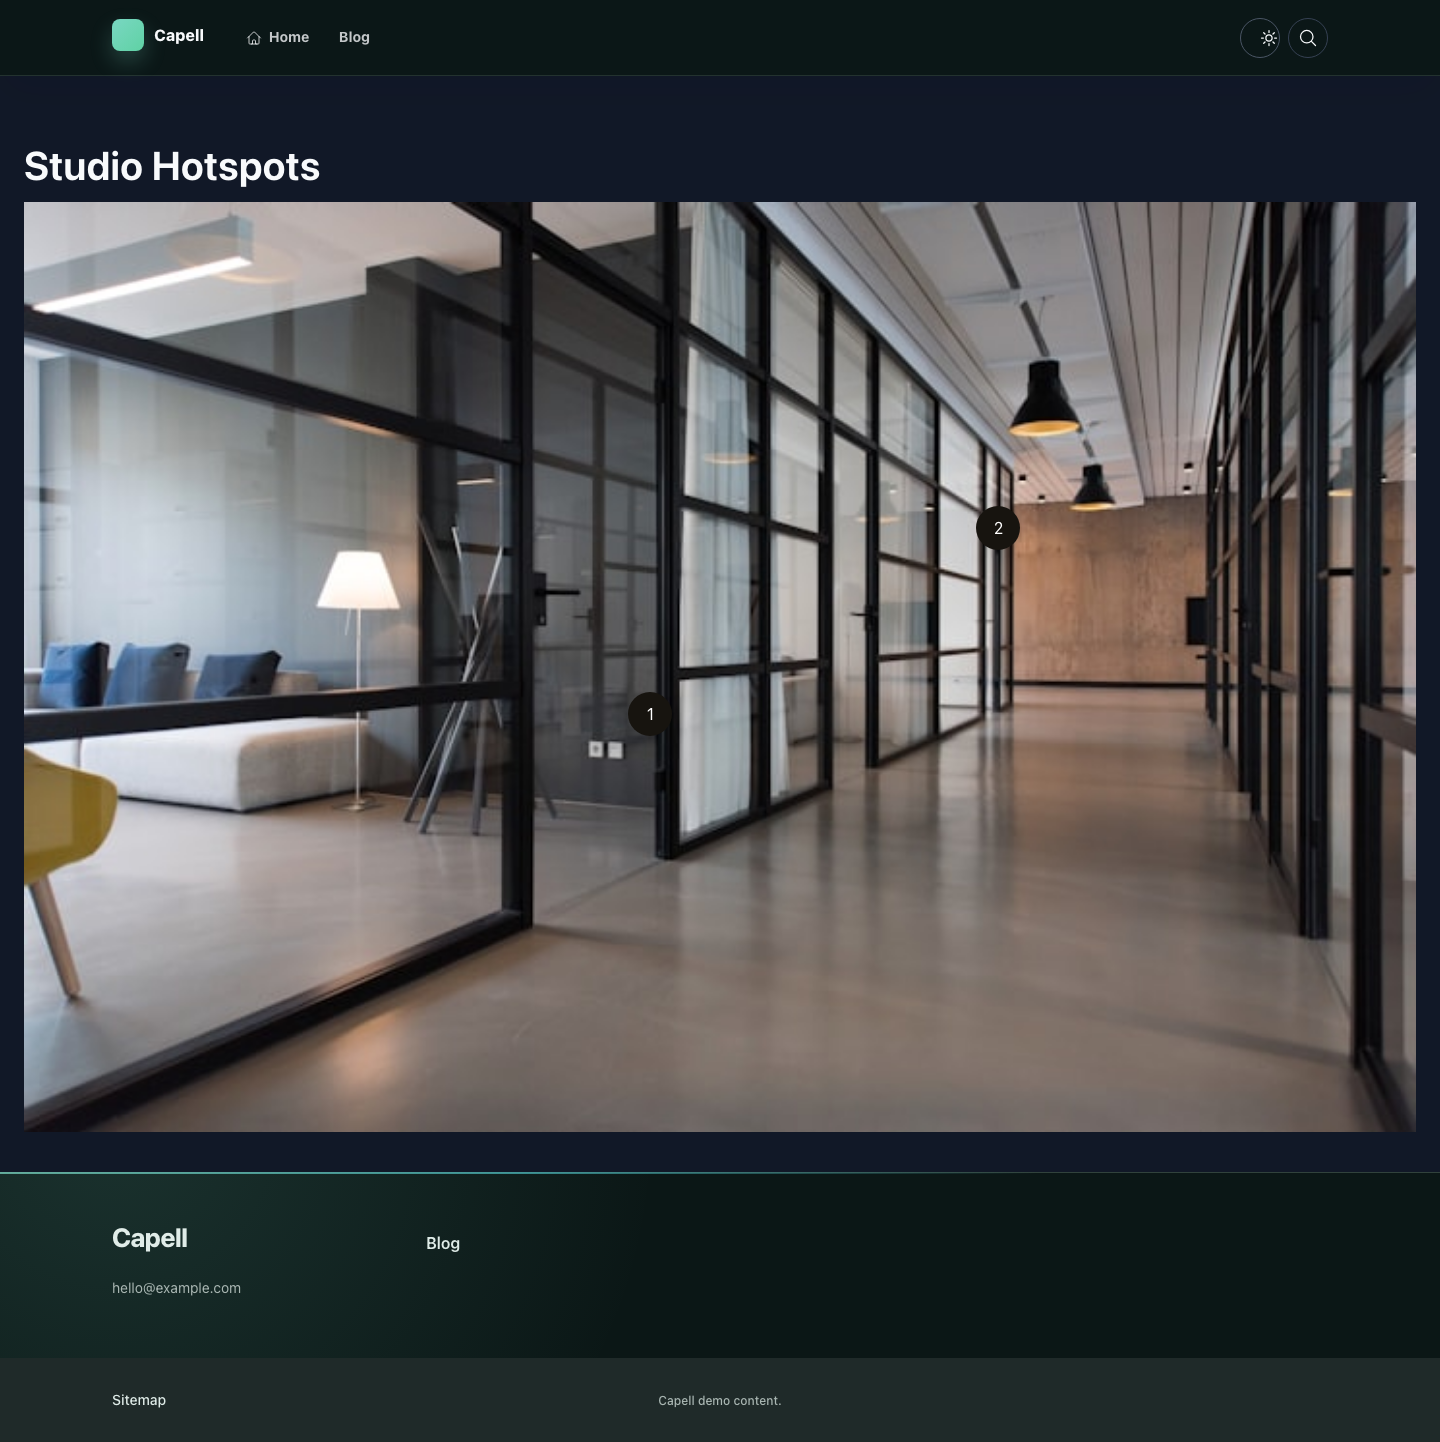Click the hello@example.com email address
The width and height of the screenshot is (1440, 1442).
[176, 1288]
